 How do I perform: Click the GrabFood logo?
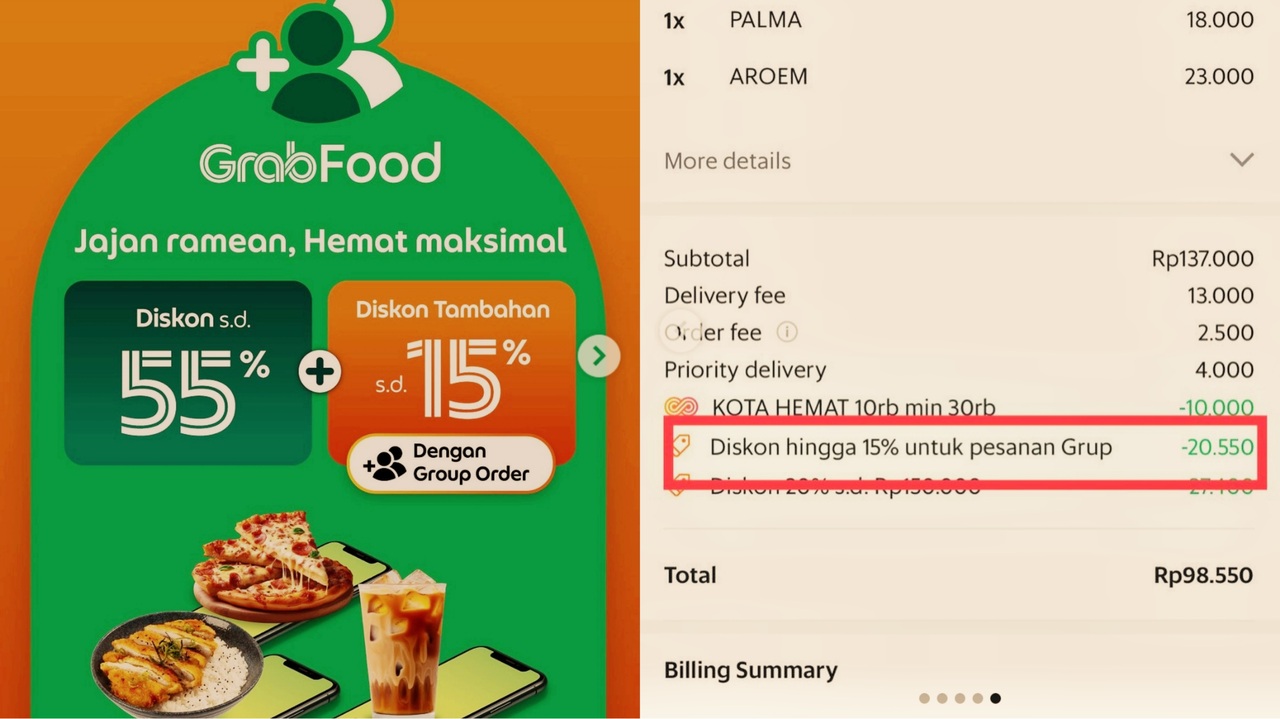[320, 163]
